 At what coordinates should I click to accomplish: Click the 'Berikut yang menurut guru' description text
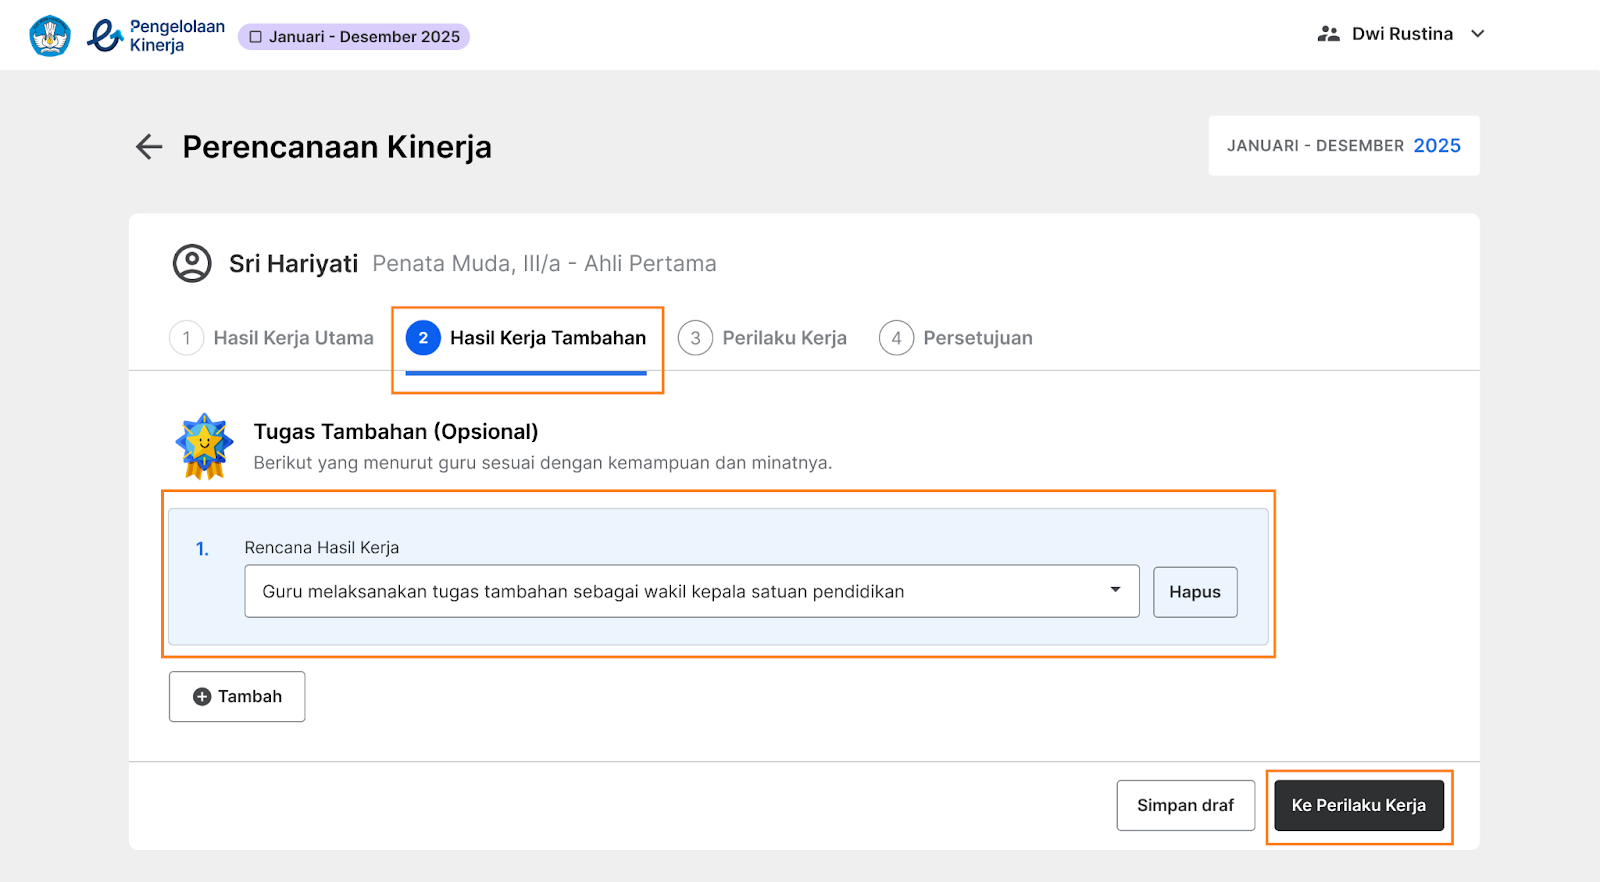pos(542,463)
